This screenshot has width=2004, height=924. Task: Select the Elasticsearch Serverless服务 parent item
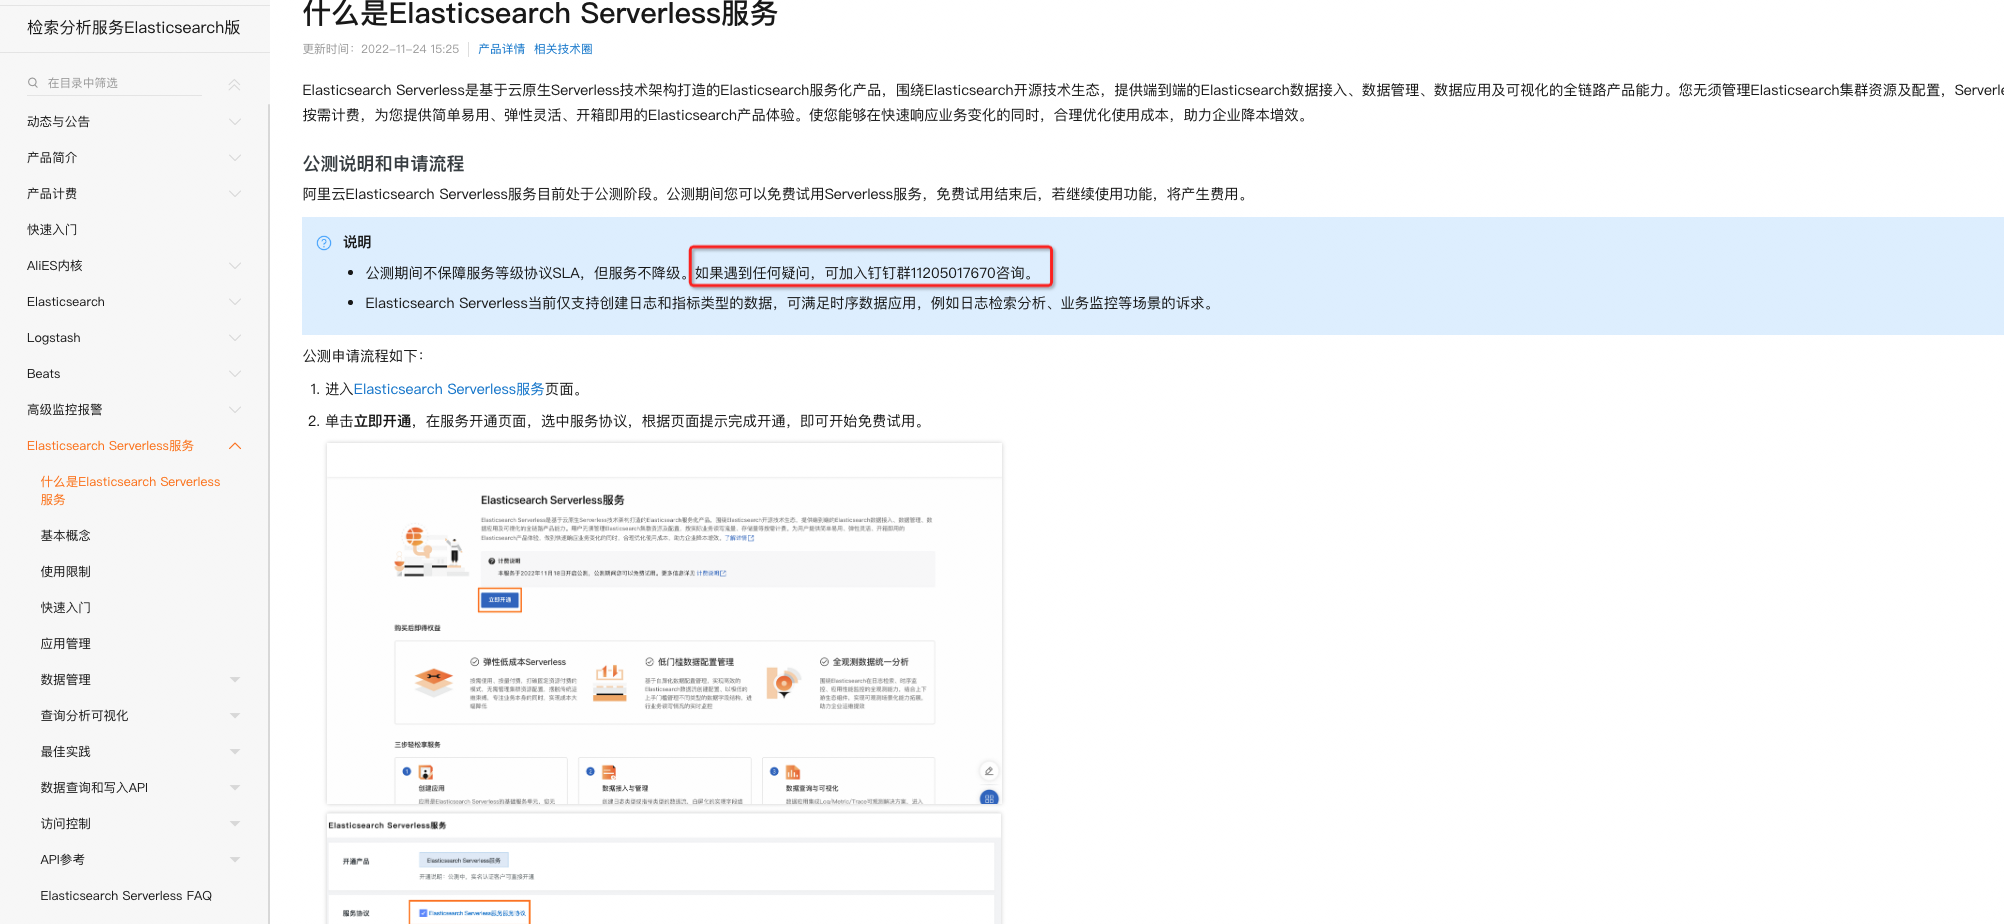[111, 446]
